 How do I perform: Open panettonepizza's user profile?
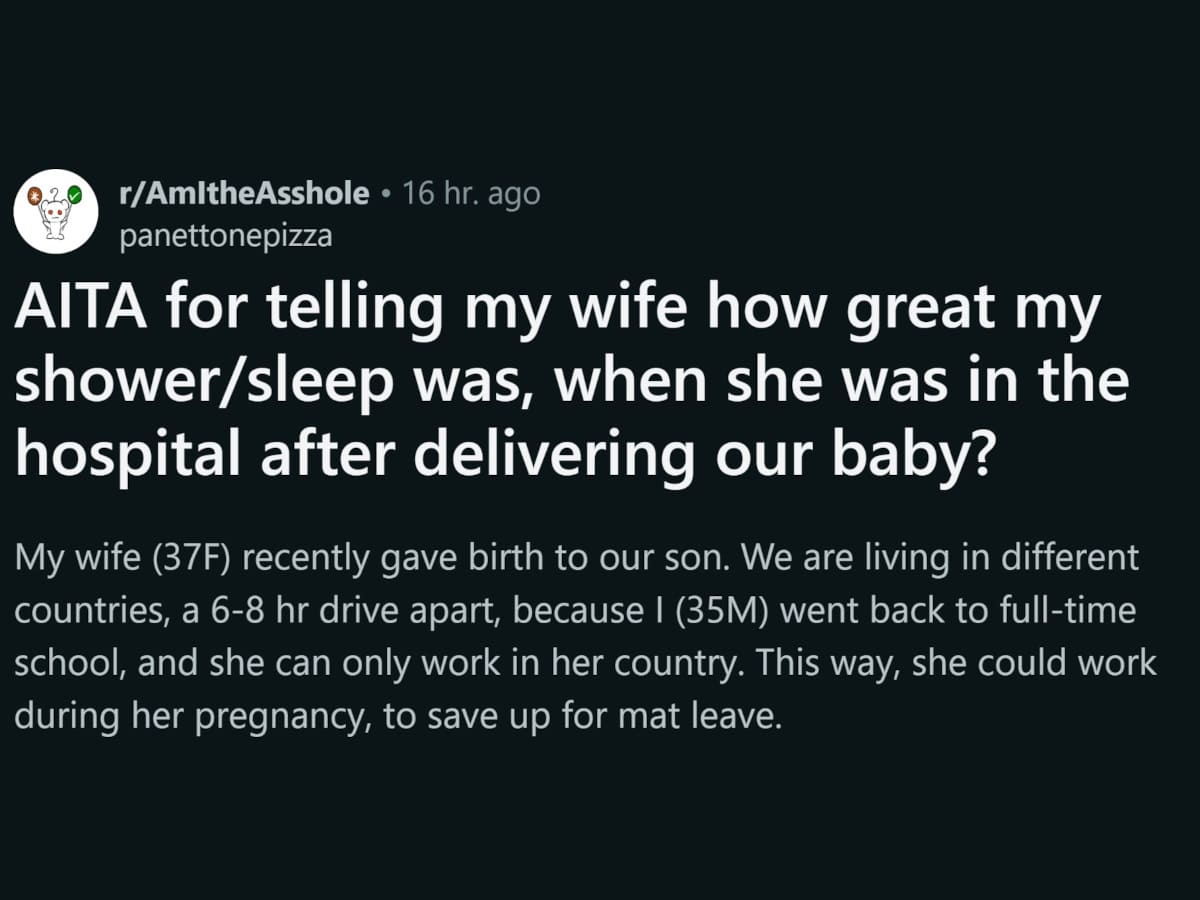(226, 237)
